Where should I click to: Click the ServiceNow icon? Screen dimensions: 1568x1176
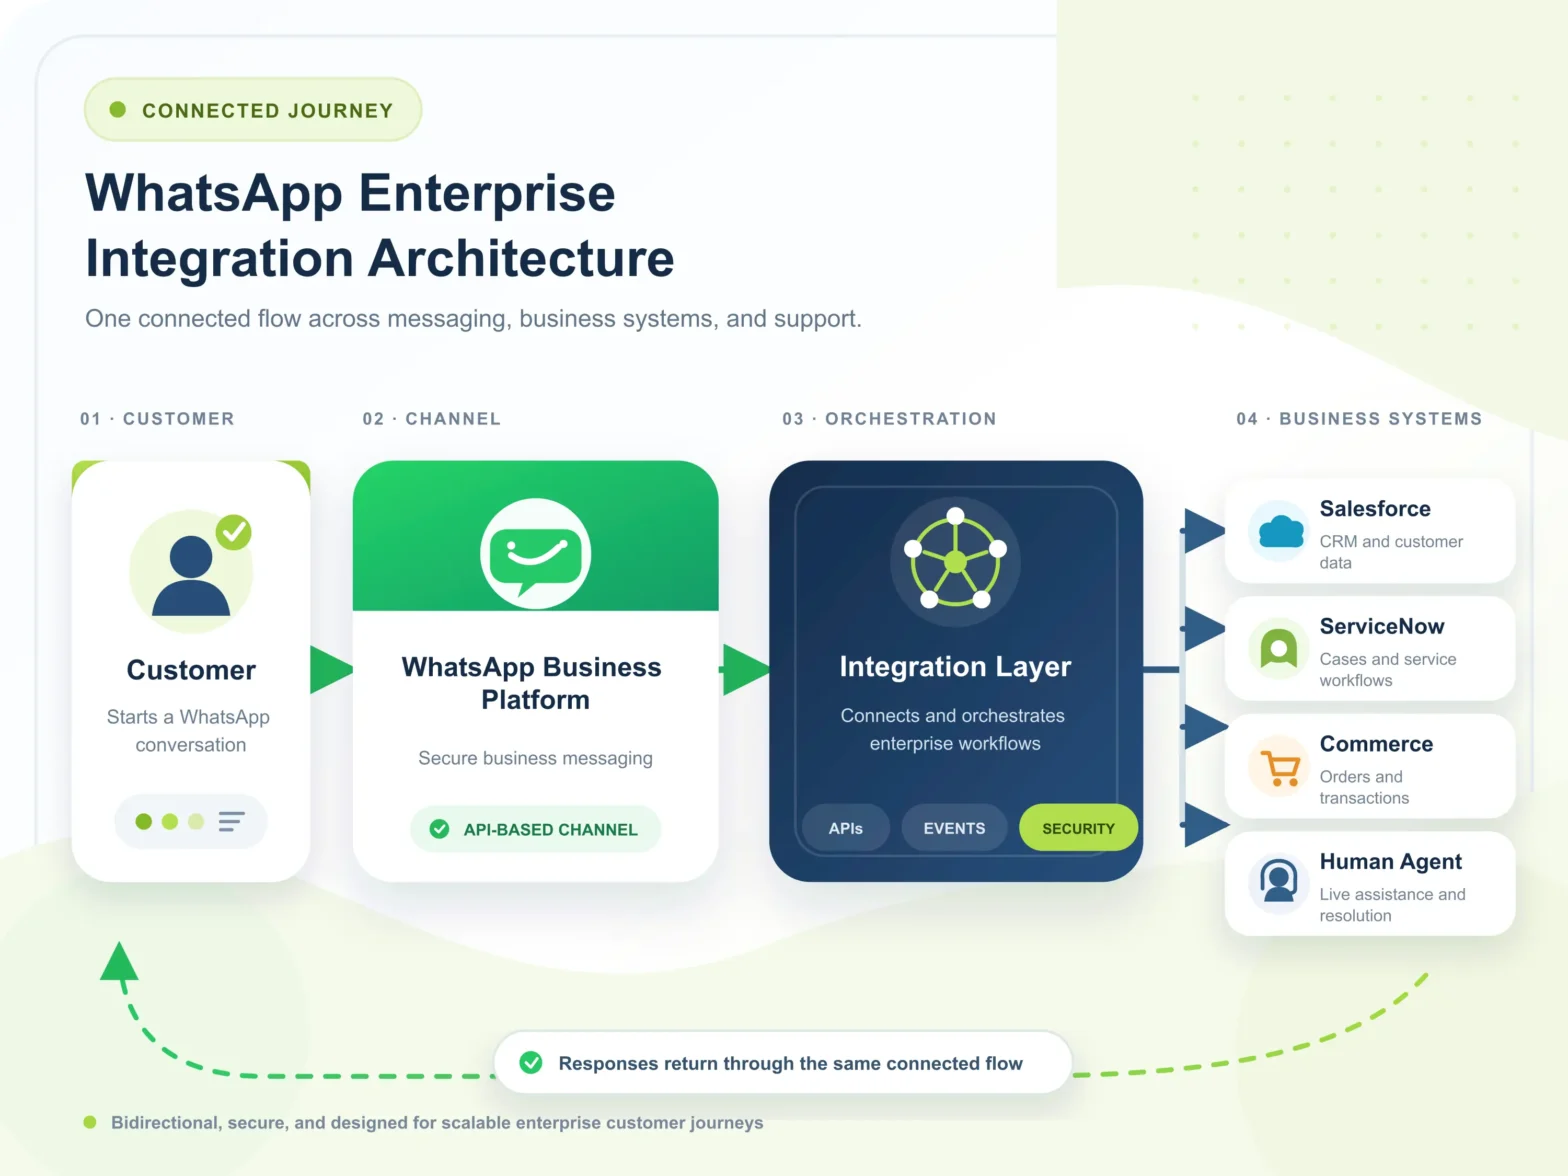click(1279, 648)
